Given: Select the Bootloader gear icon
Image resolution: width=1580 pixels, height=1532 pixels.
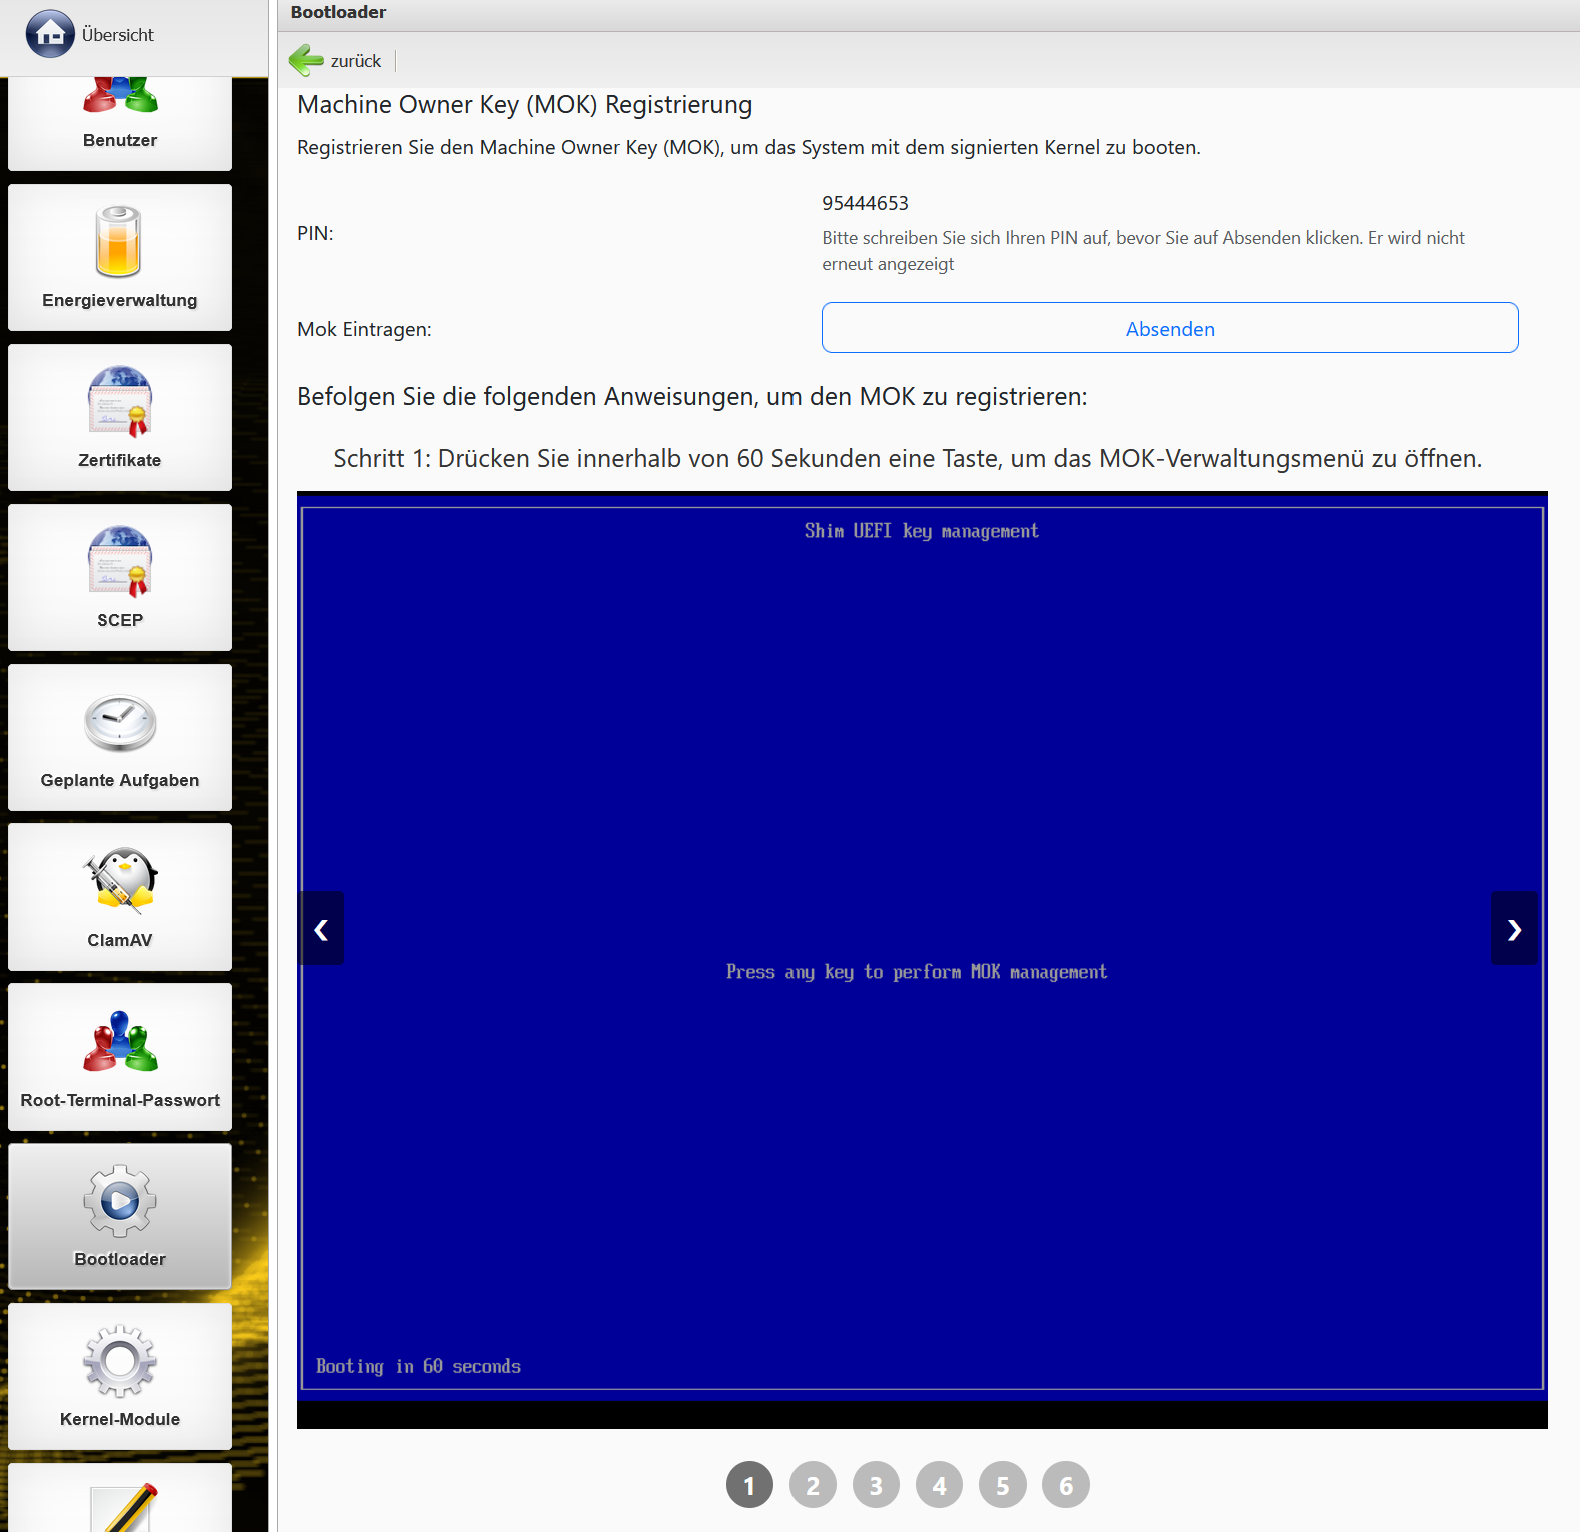Looking at the screenshot, I should 119,1201.
